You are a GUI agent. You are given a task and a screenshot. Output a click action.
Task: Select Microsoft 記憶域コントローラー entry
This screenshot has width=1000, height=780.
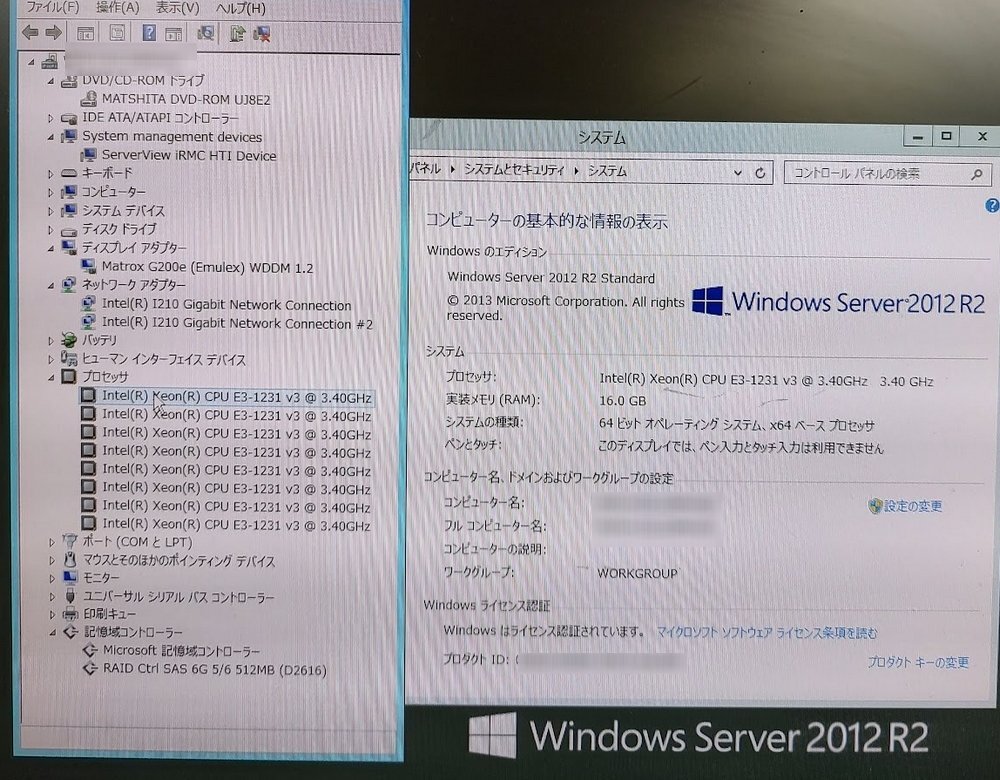(181, 651)
